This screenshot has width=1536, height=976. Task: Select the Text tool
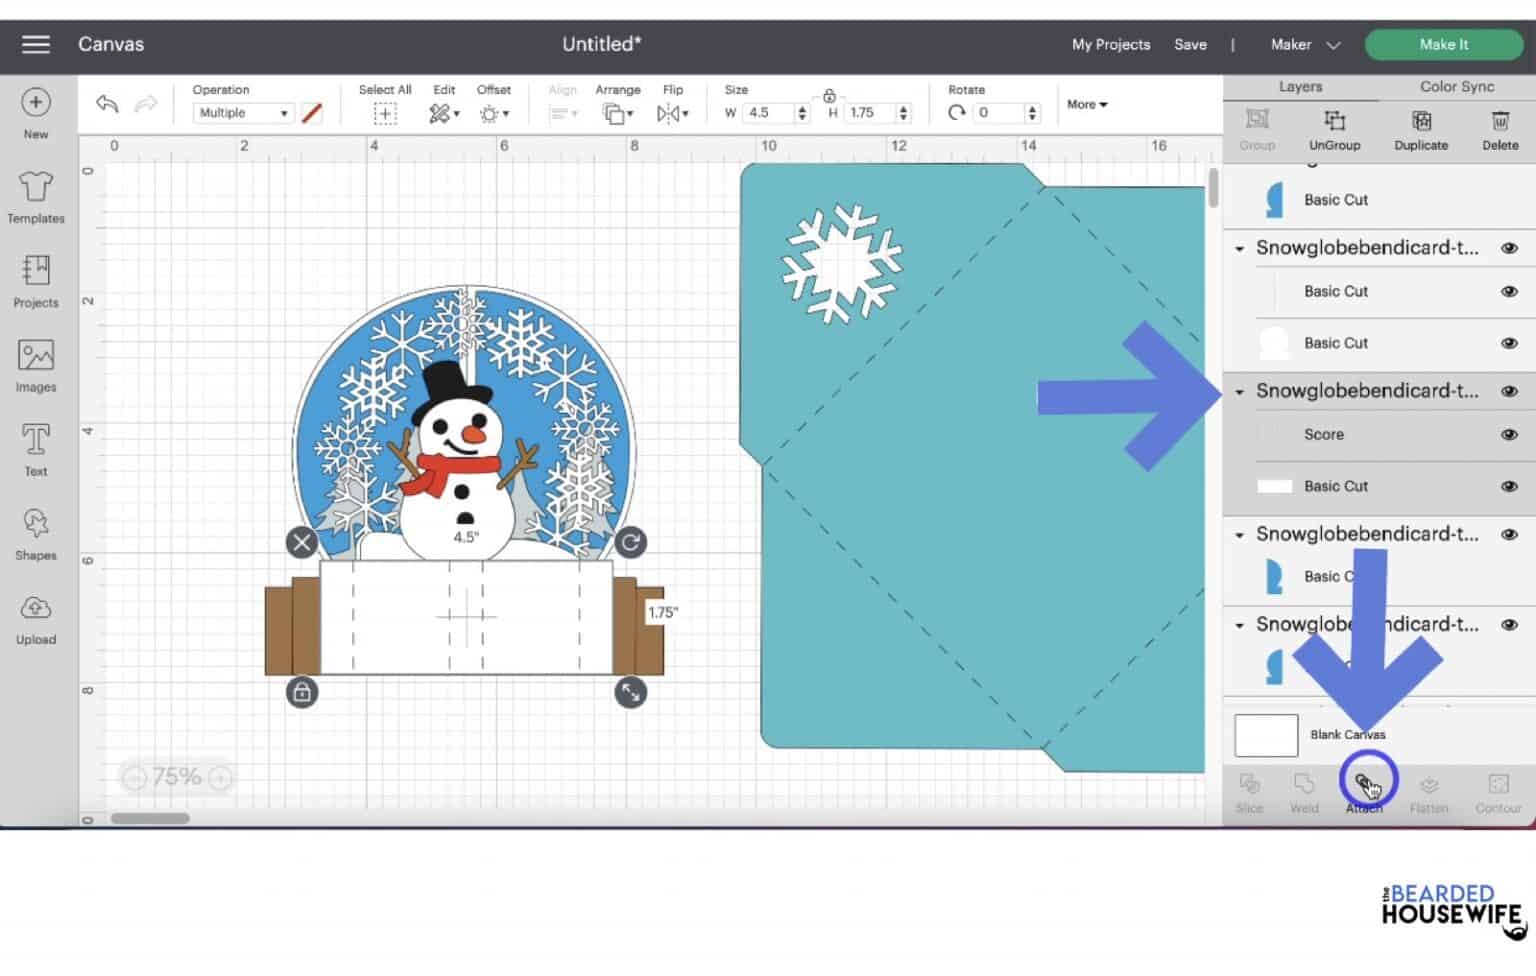pos(35,447)
